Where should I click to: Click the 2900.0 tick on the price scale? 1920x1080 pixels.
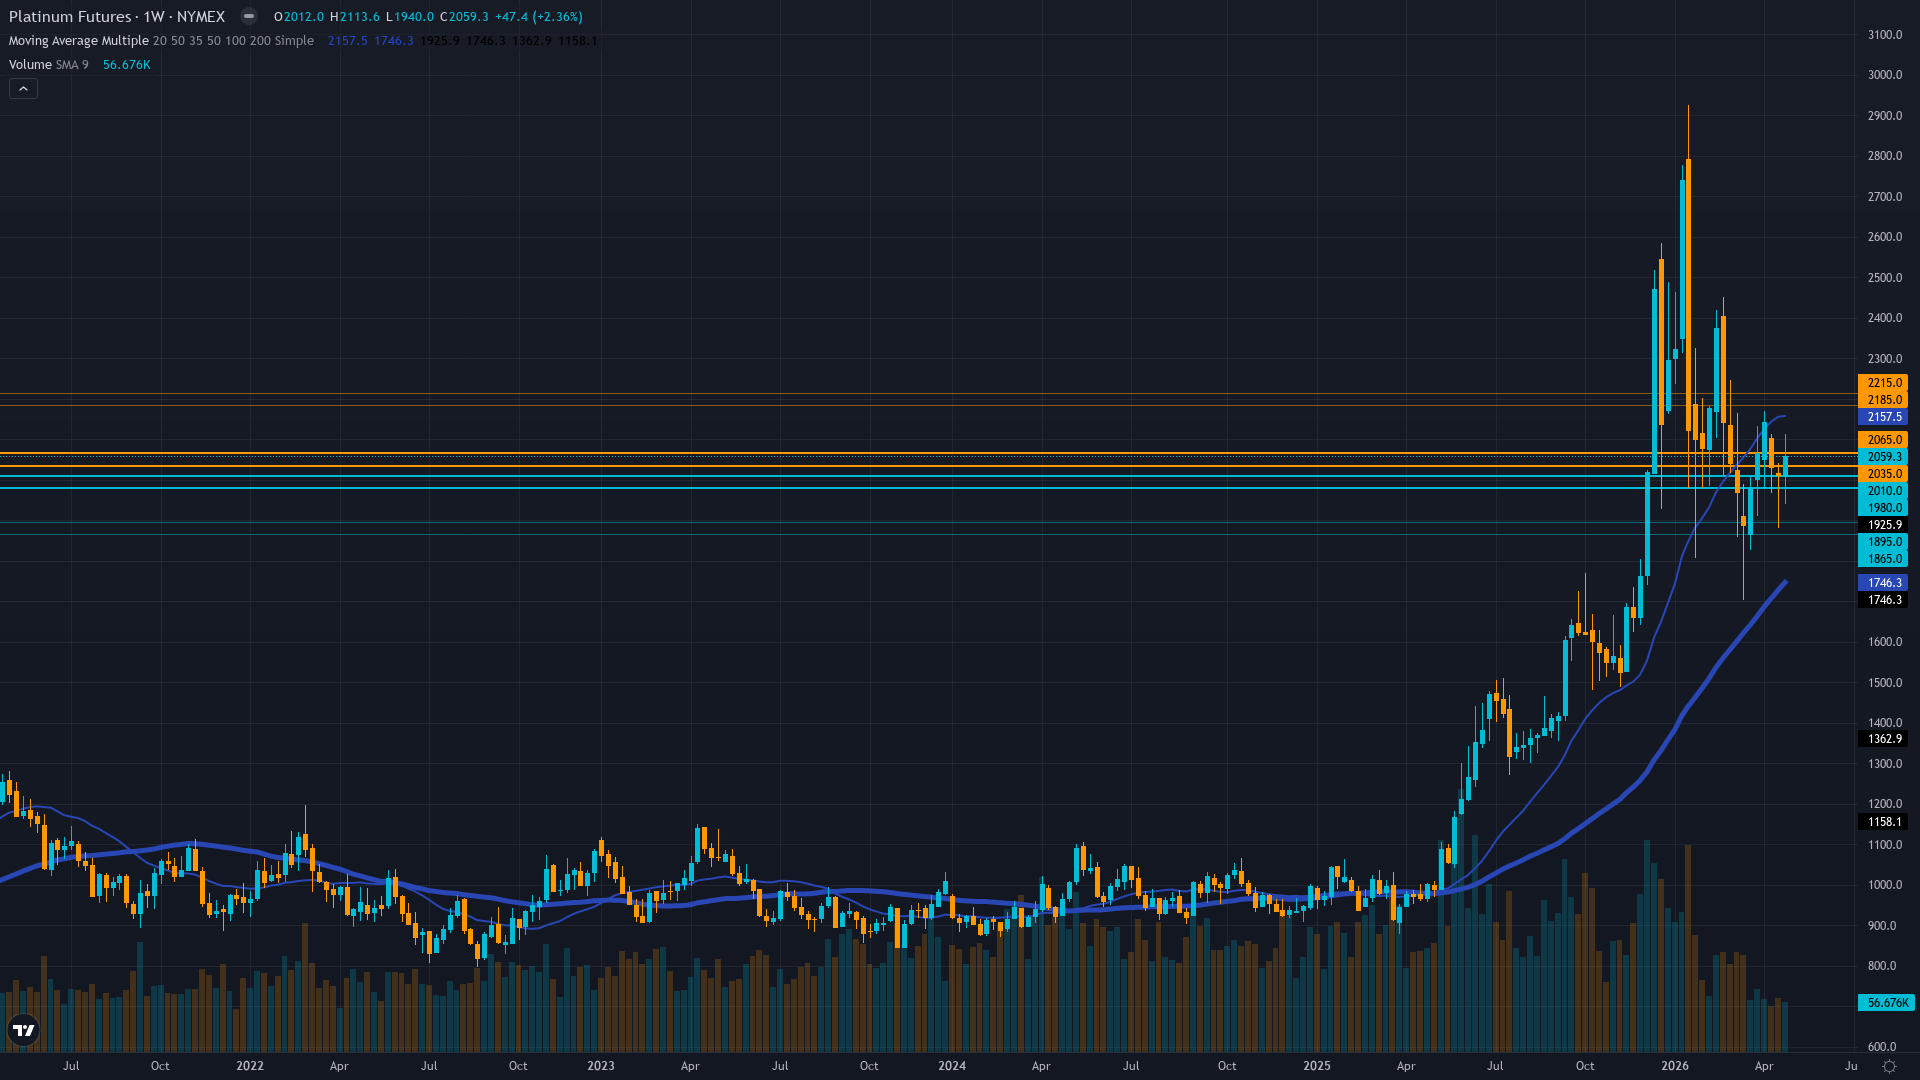1885,116
